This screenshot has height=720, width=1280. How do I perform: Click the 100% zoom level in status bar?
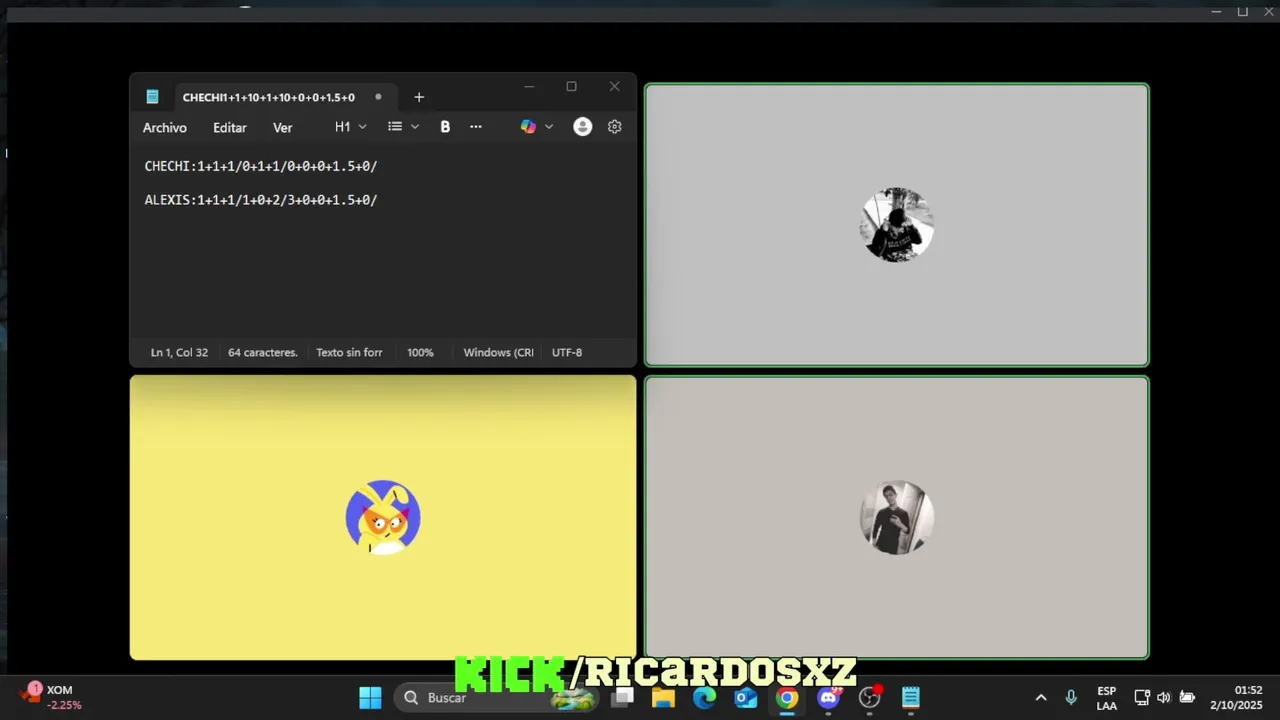[420, 352]
